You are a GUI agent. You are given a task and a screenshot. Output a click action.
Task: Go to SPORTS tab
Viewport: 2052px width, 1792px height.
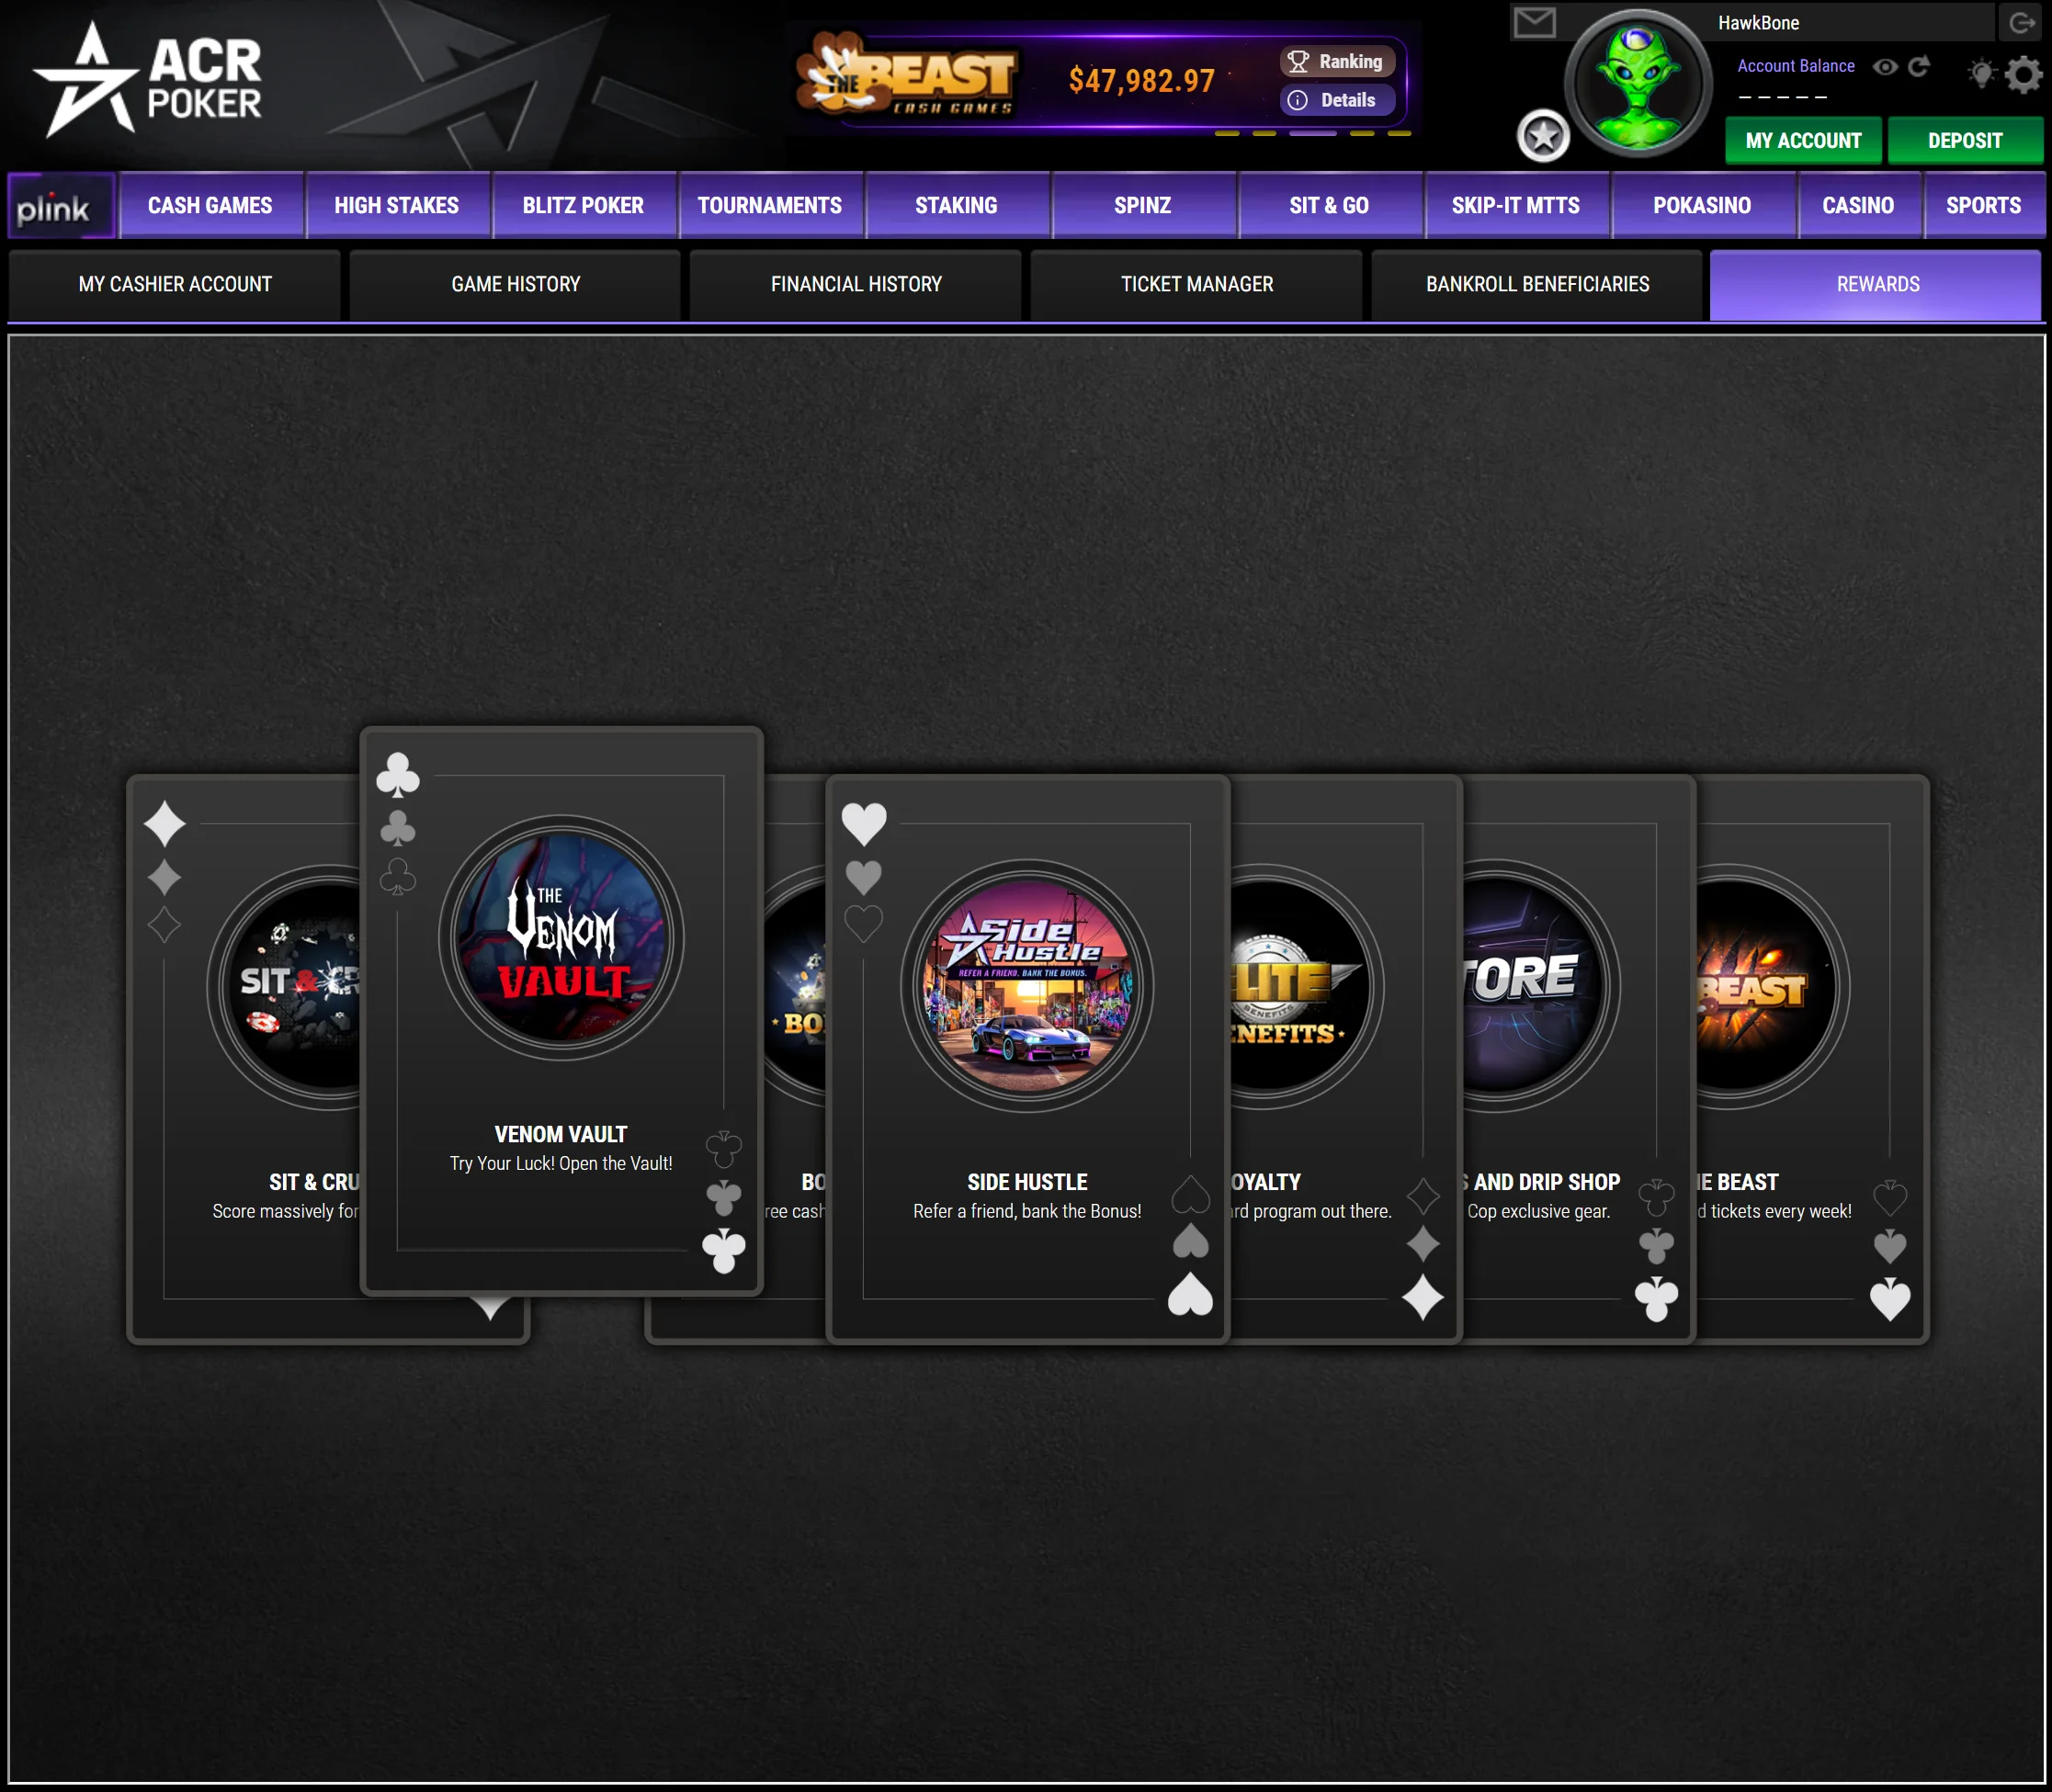tap(1984, 206)
